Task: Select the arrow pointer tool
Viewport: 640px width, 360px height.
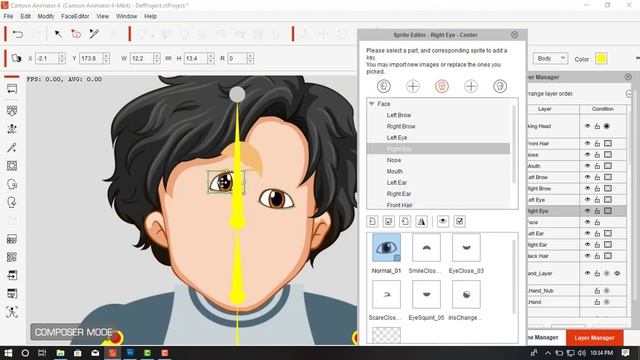Action: 58,34
